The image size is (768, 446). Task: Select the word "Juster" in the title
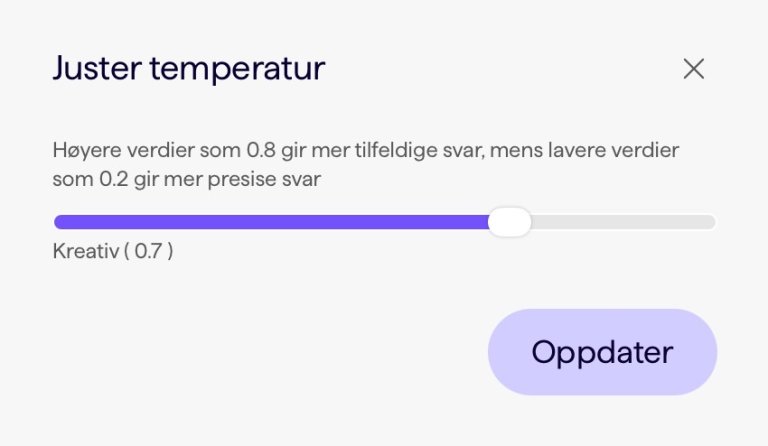click(94, 69)
